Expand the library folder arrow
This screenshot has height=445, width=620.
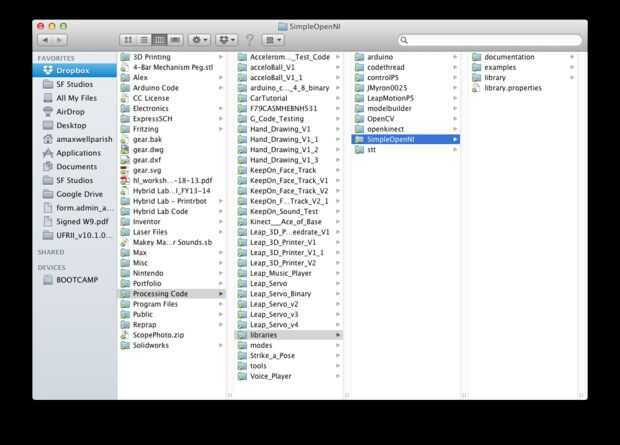coord(572,78)
